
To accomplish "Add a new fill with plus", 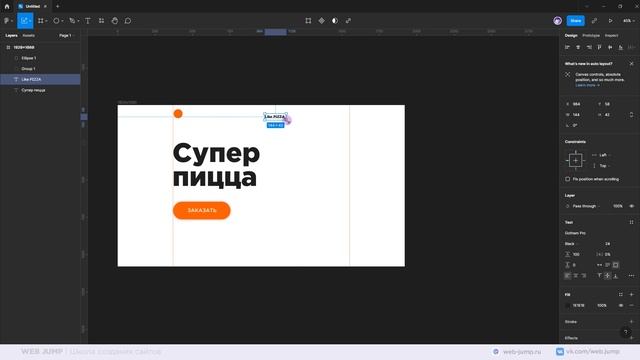I will click(631, 294).
